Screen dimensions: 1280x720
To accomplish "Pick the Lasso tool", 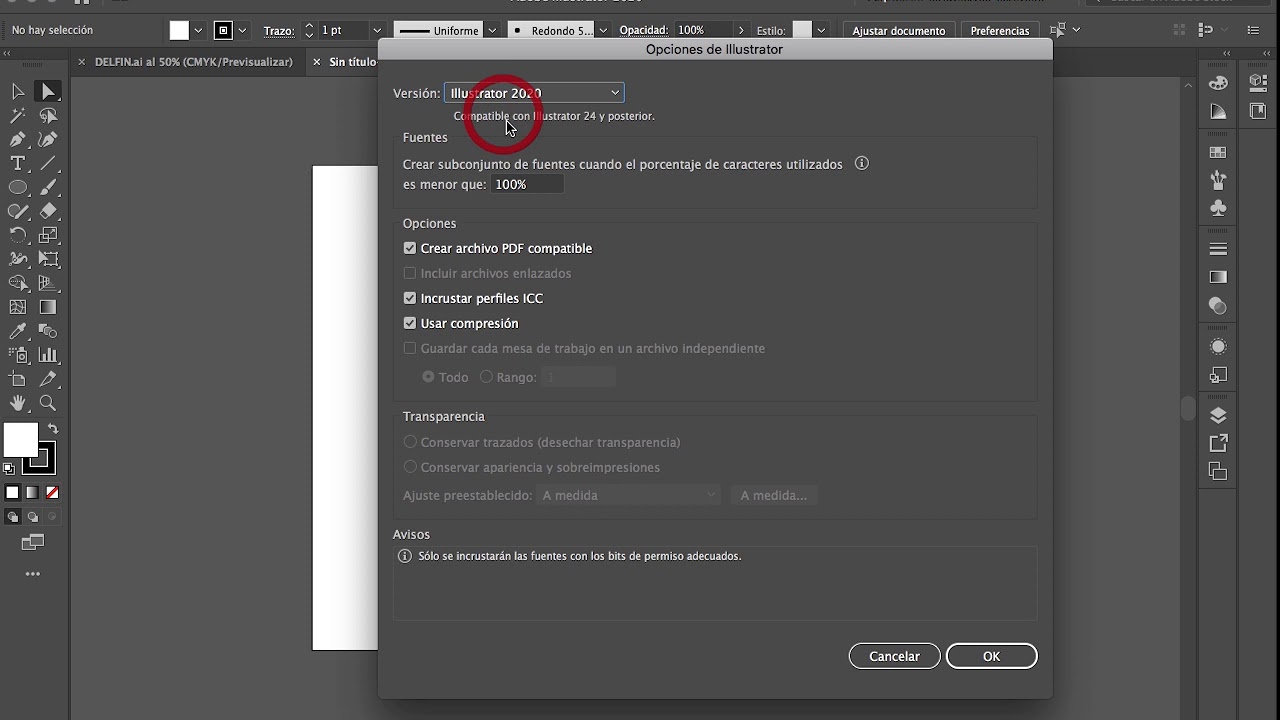I will (48, 115).
